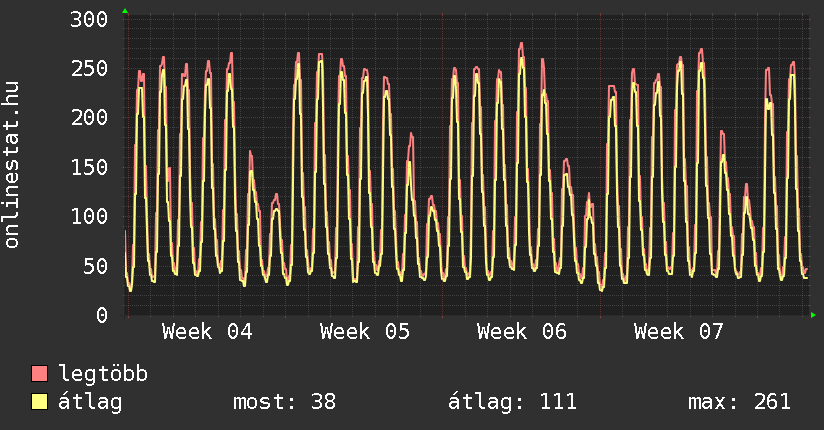Click the 'max: 261' statistic
The width and height of the screenshot is (824, 430).
coord(739,402)
